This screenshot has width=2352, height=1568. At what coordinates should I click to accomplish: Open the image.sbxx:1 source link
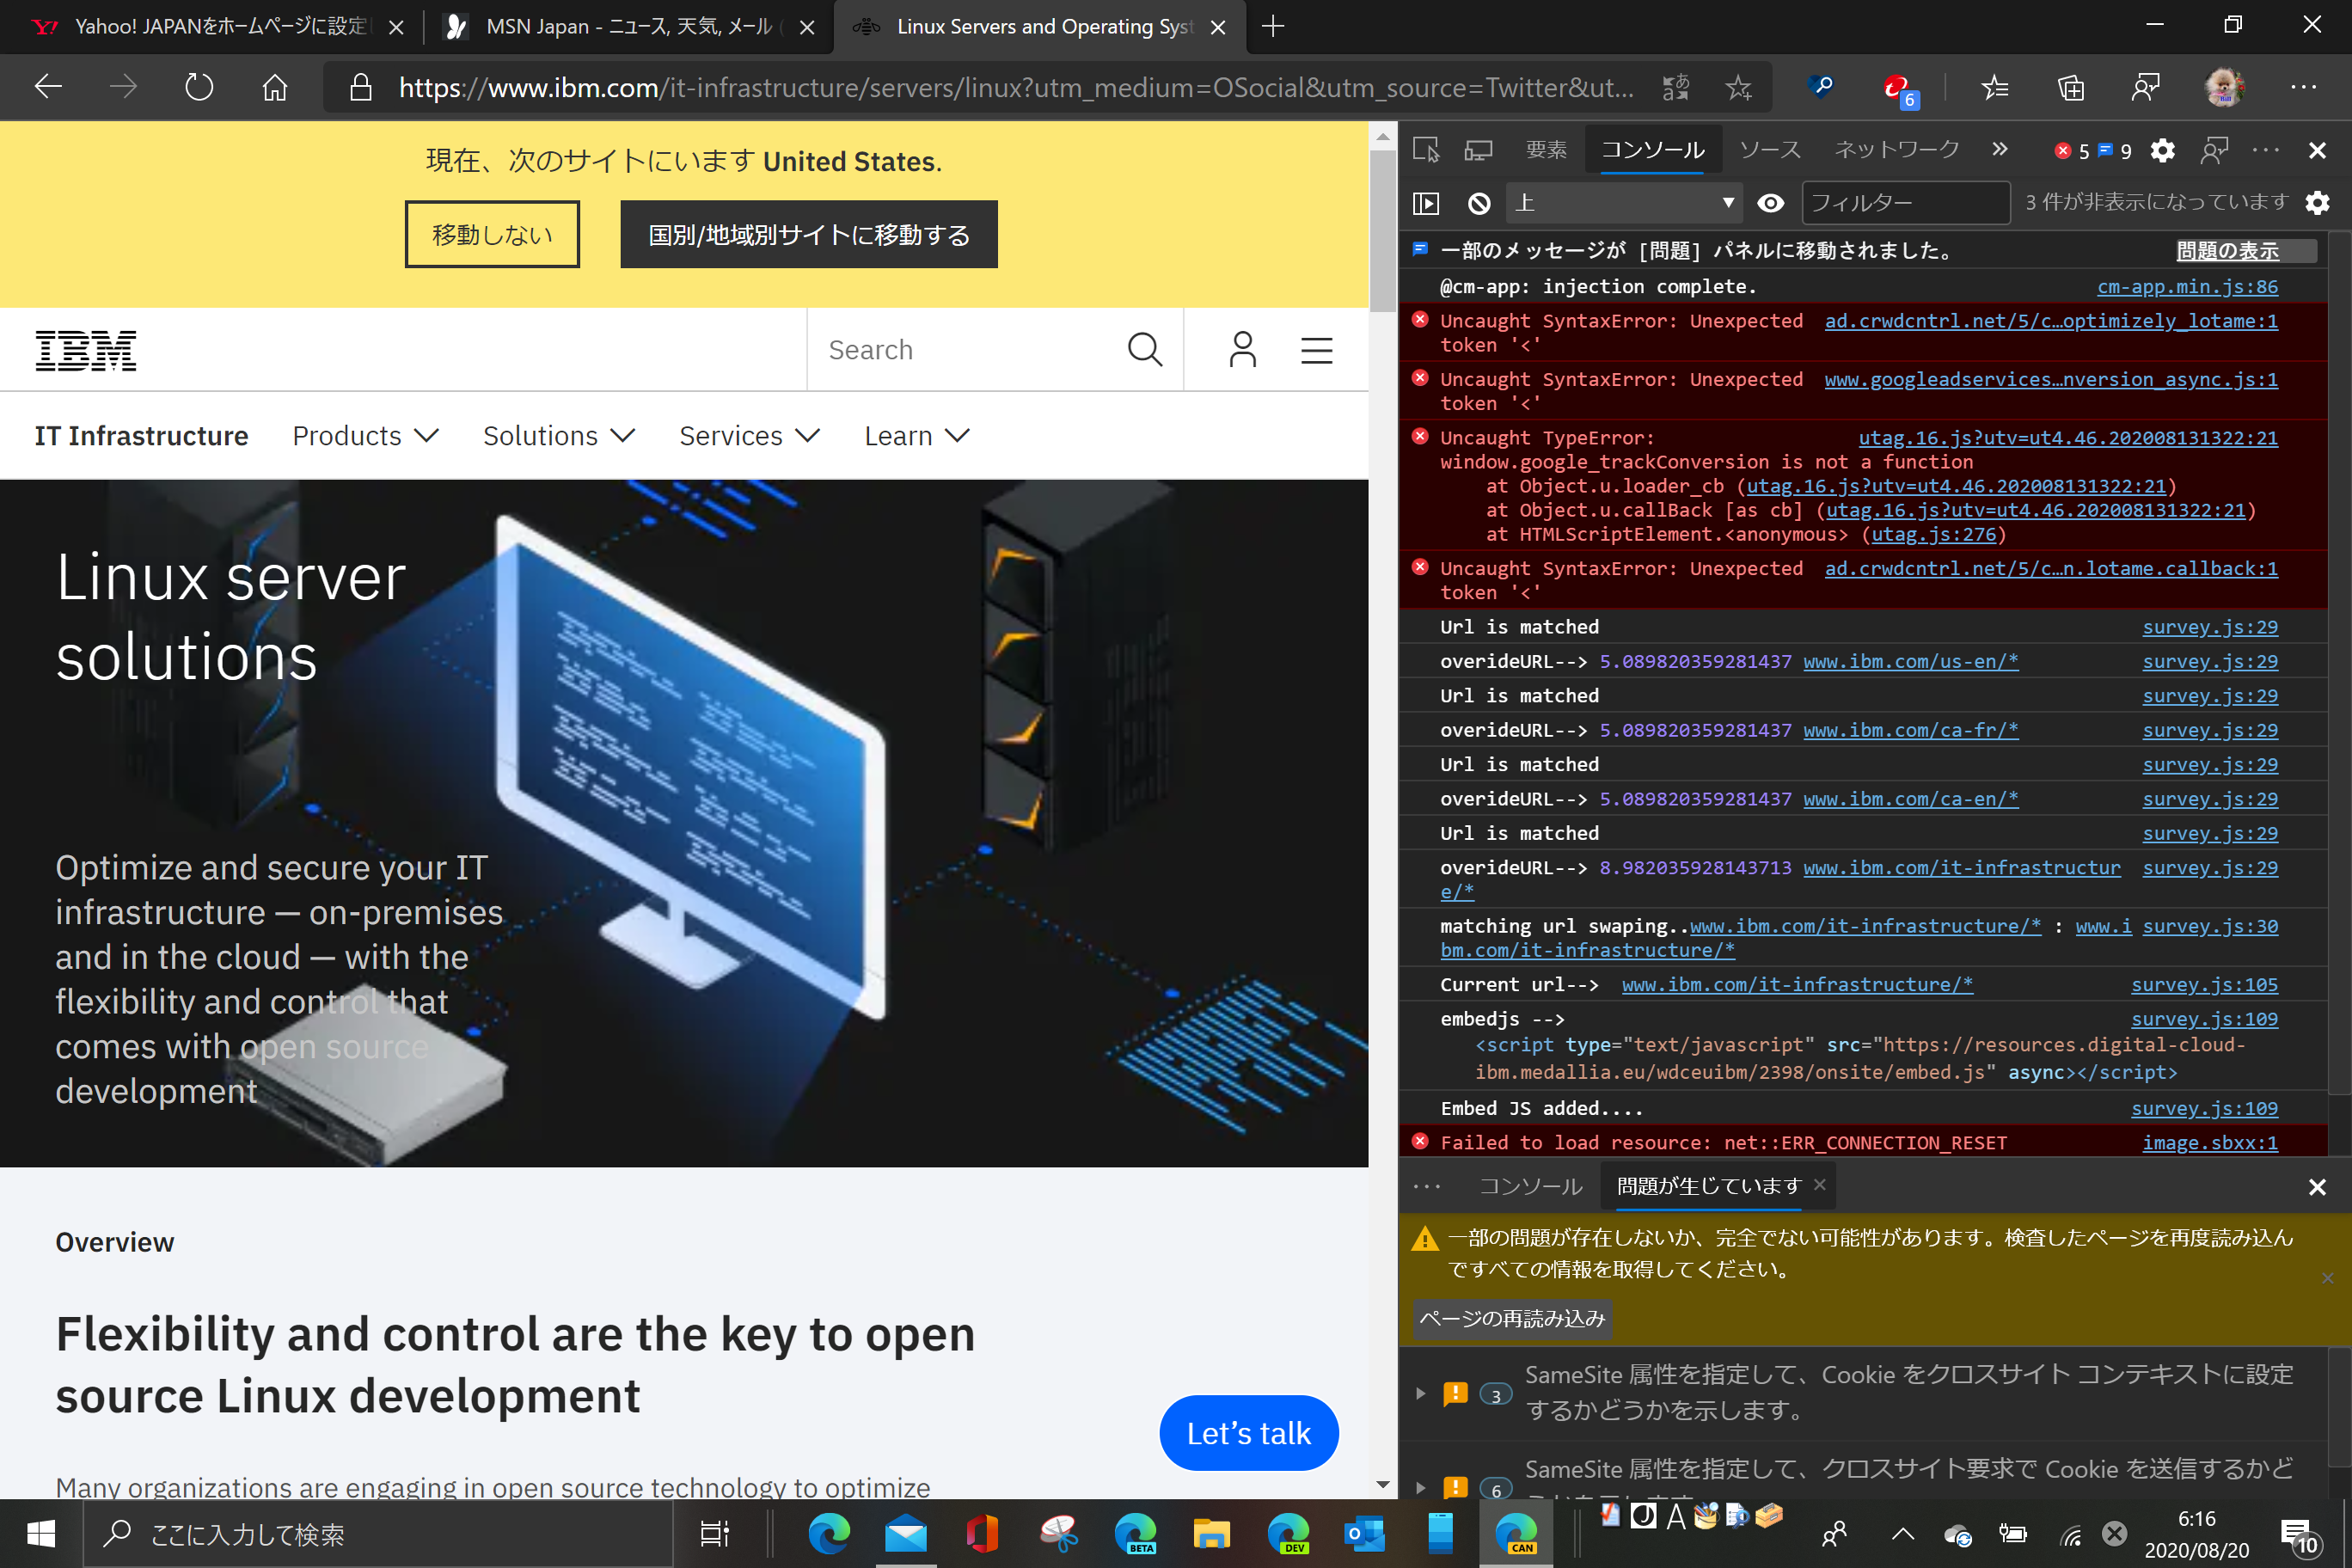click(x=2210, y=1143)
